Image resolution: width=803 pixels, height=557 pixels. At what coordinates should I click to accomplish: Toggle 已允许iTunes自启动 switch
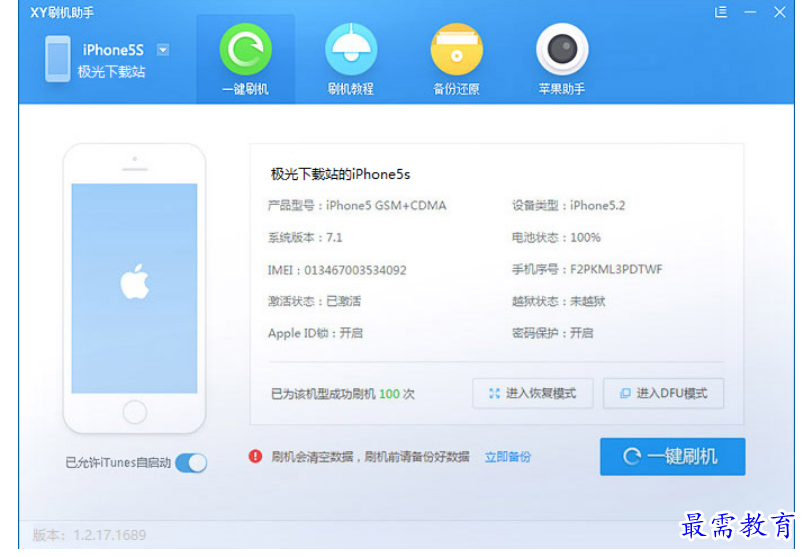tap(191, 463)
